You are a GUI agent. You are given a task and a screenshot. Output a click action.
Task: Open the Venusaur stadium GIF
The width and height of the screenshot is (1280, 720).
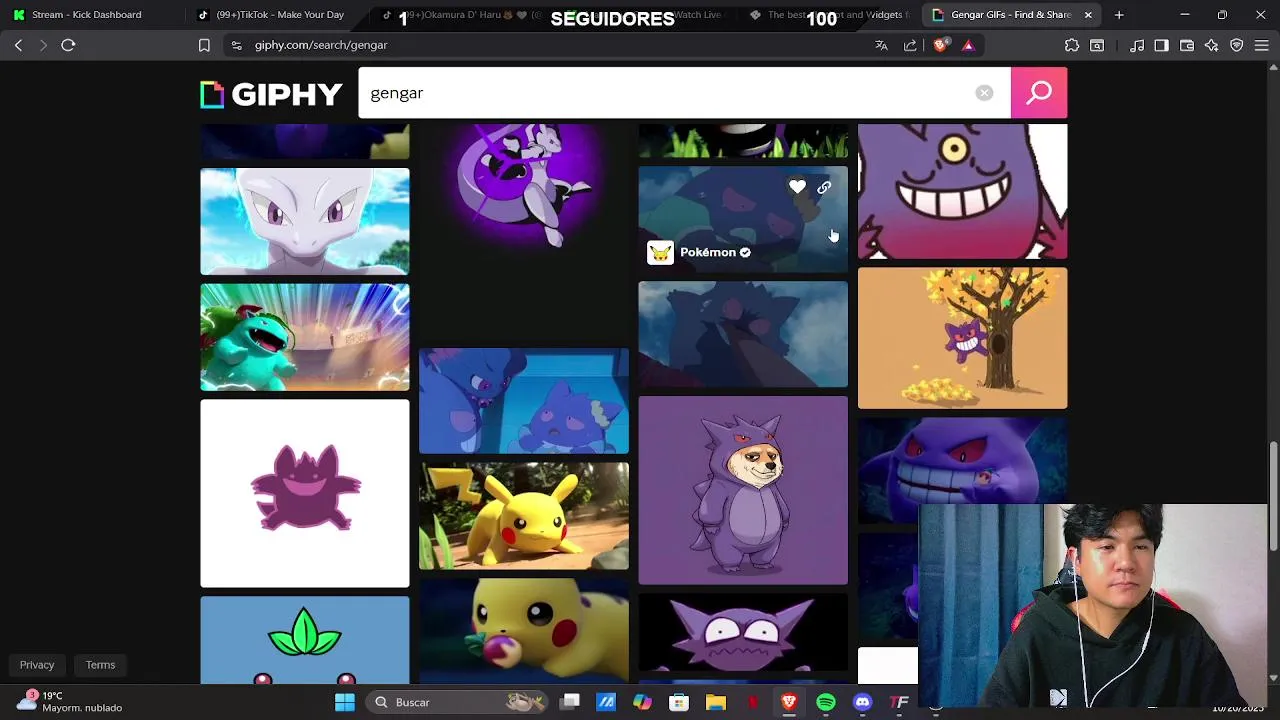pos(305,337)
